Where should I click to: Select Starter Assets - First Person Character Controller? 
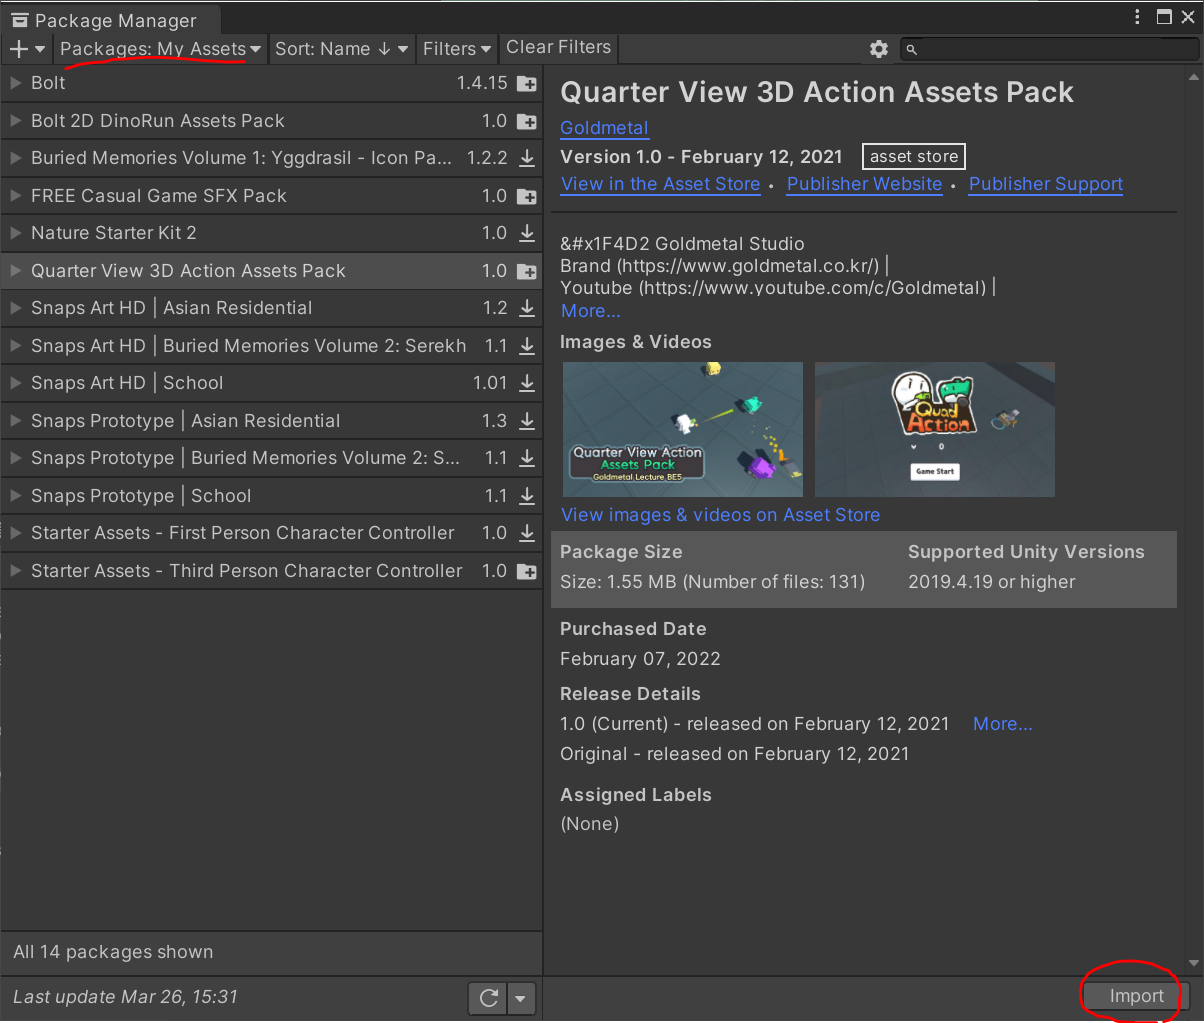point(271,533)
